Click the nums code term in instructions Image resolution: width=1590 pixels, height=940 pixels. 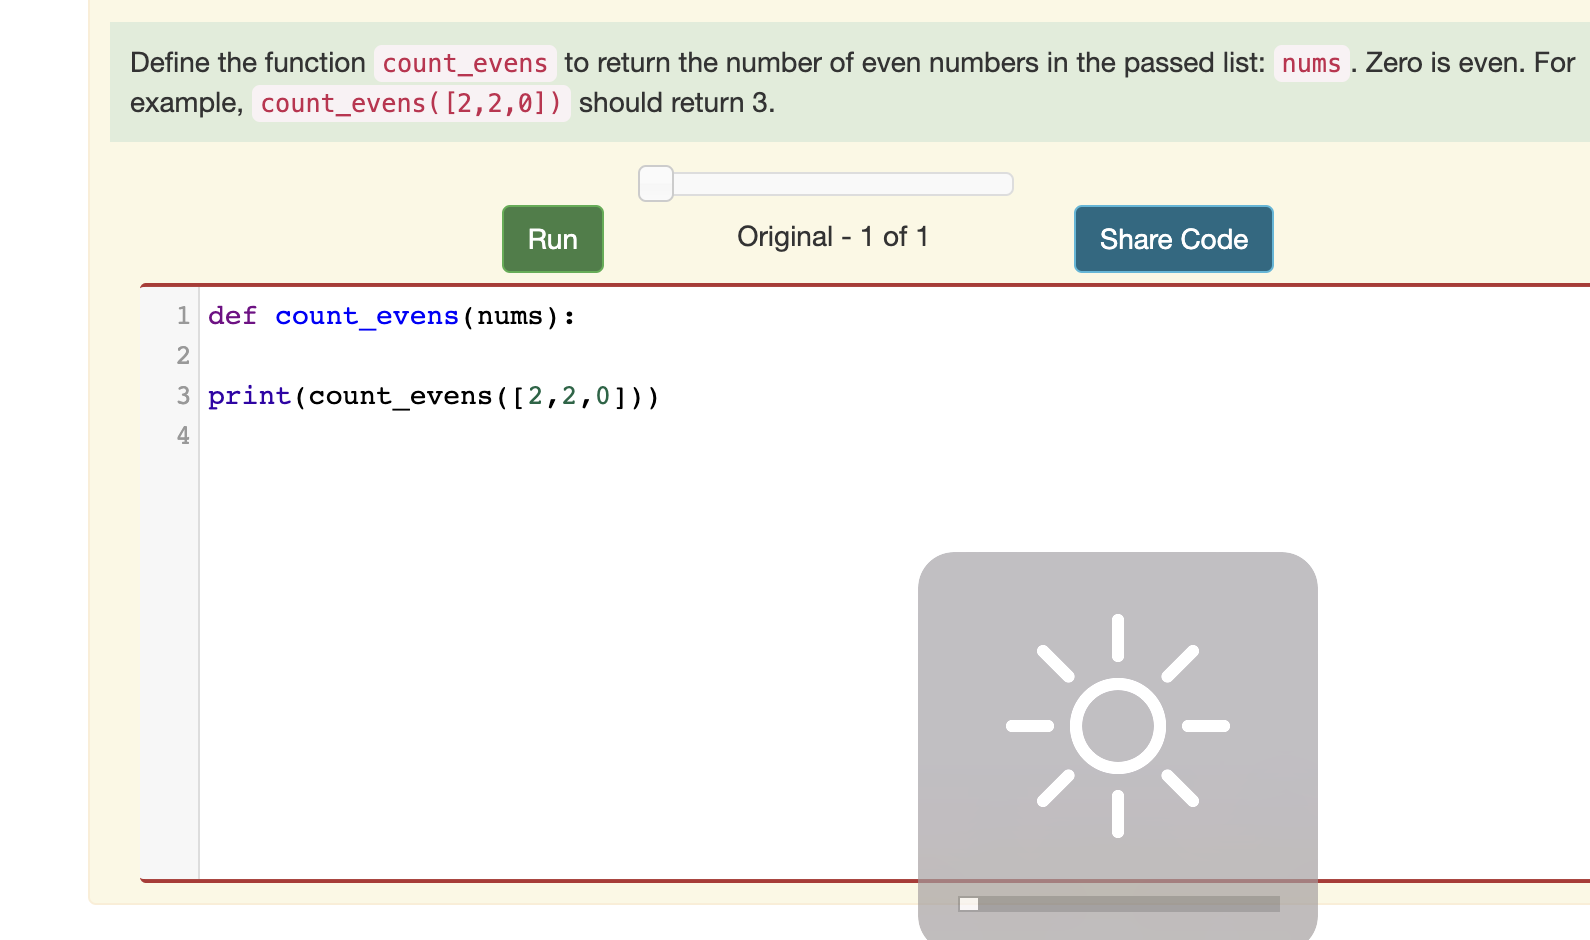pos(1311,63)
